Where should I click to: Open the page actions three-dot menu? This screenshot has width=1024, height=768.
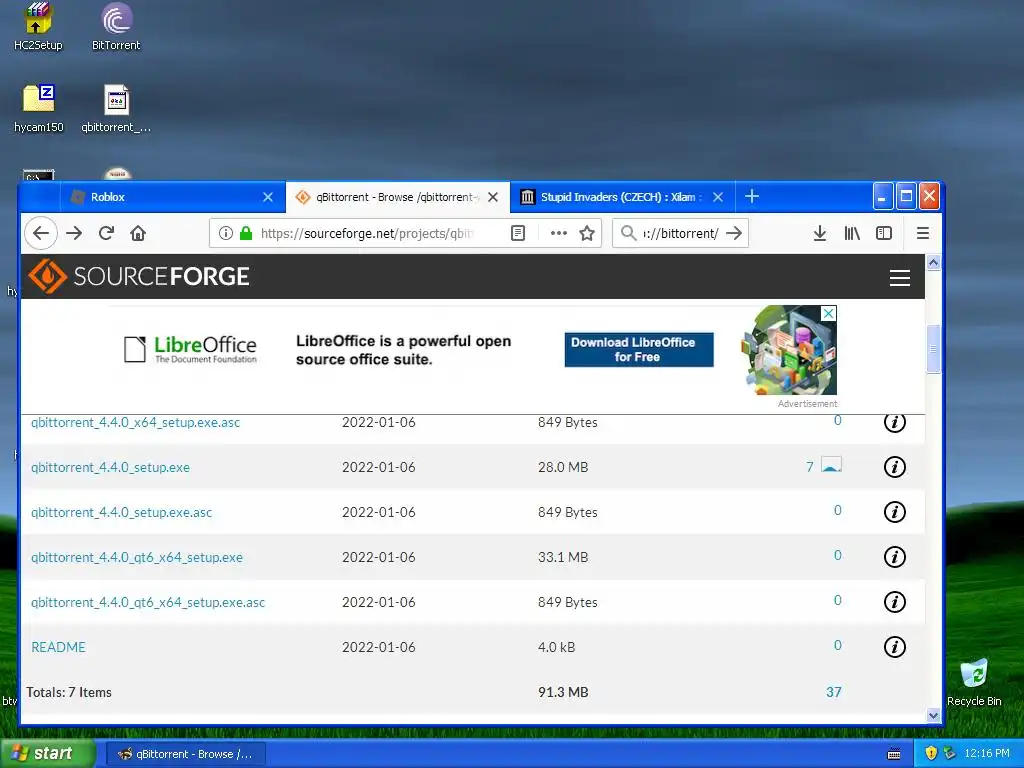[558, 233]
